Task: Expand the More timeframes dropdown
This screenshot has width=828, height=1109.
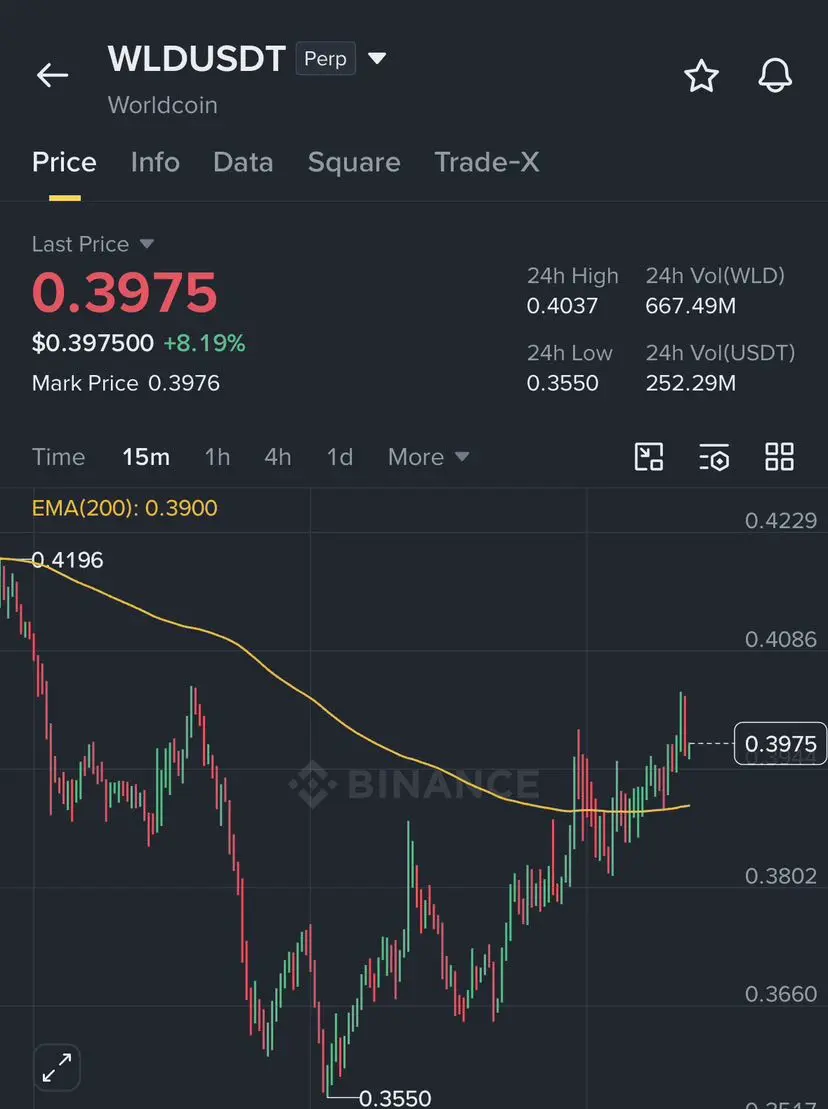Action: (428, 457)
